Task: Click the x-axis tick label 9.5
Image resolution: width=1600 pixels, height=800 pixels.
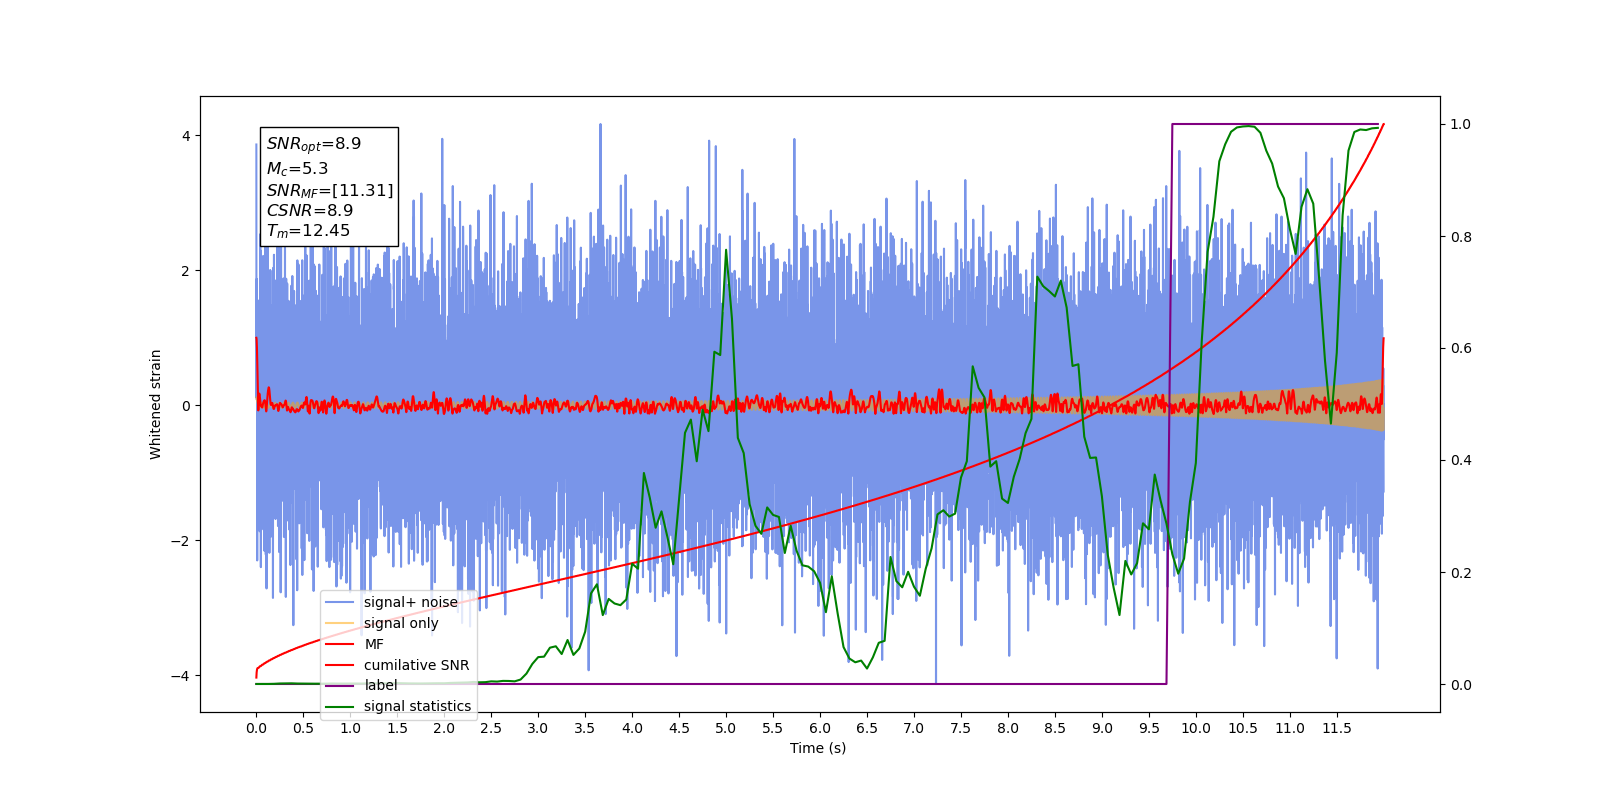Action: coord(1149,728)
